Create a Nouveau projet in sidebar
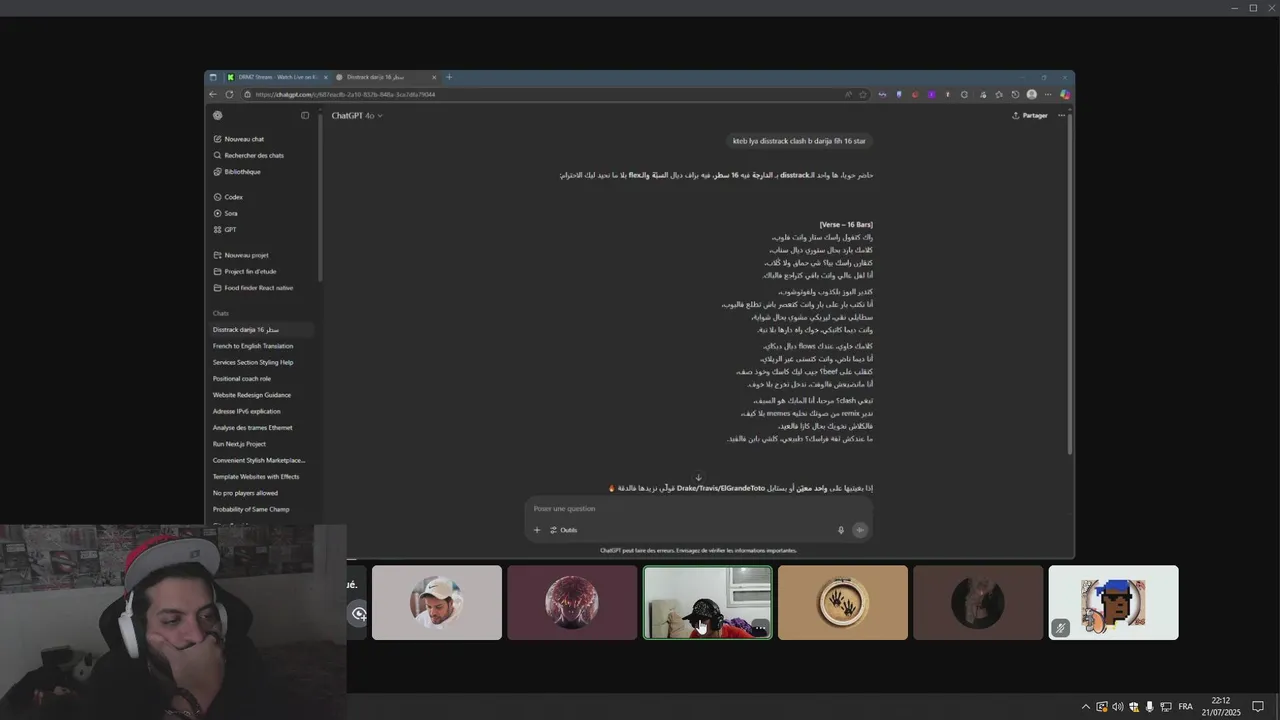1280x720 pixels. point(241,255)
